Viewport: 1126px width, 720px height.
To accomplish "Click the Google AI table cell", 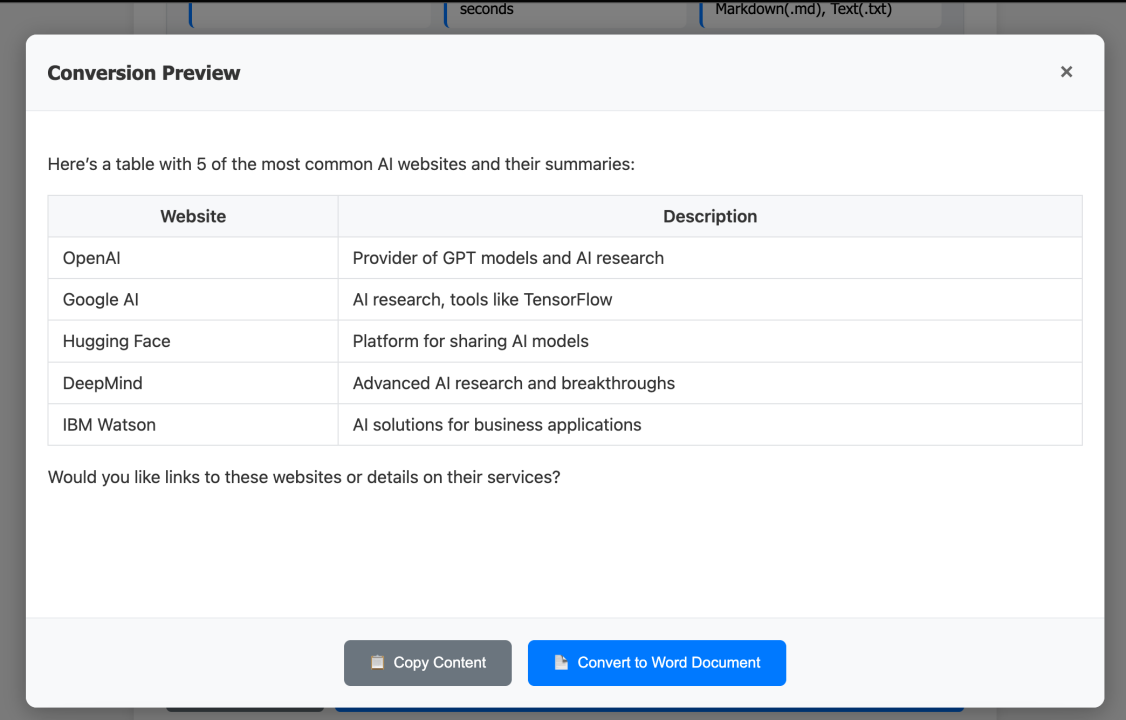I will [193, 299].
